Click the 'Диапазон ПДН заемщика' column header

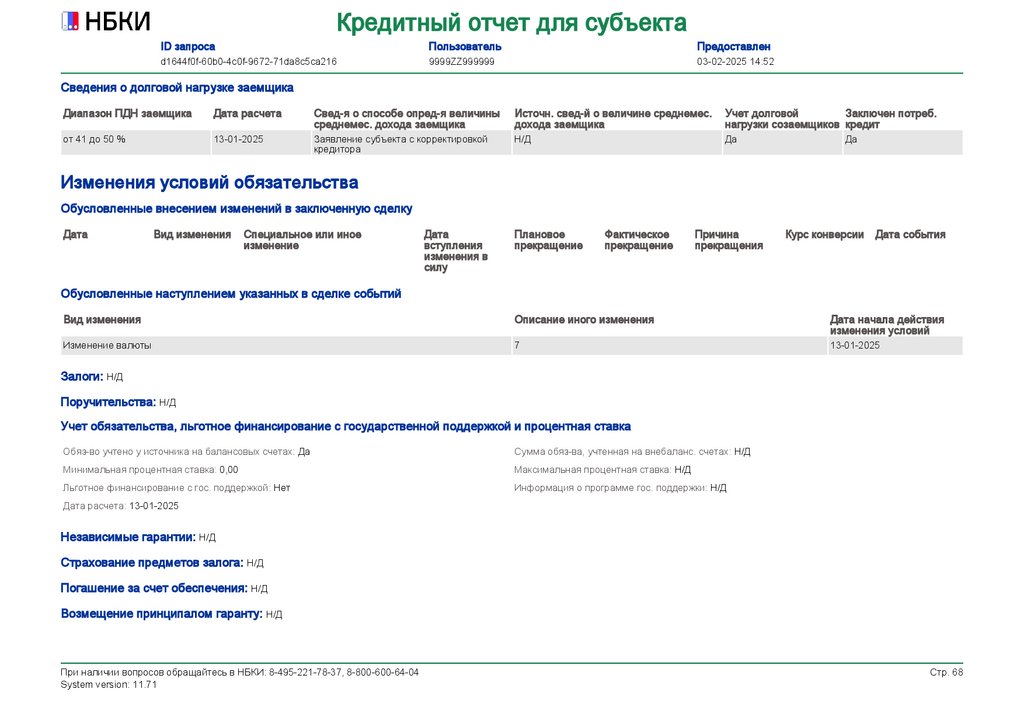127,114
